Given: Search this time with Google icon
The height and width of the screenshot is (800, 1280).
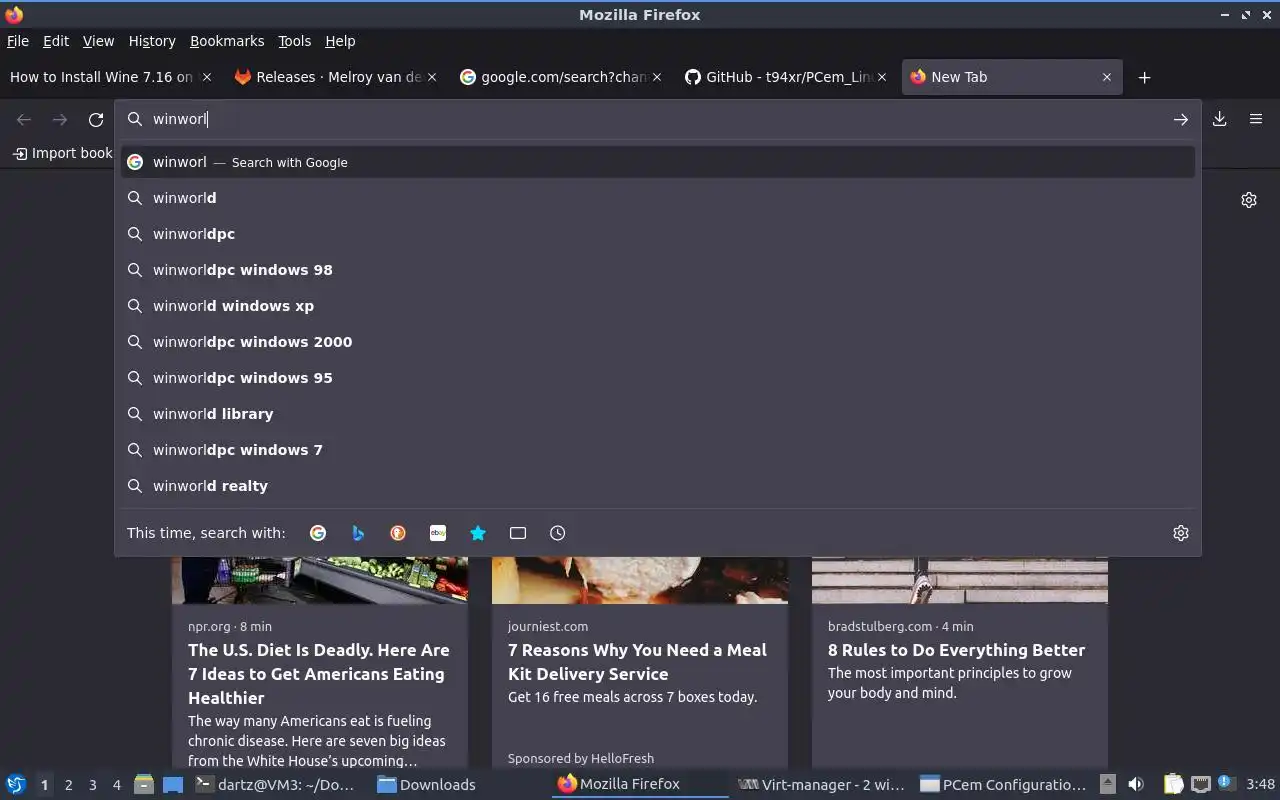Looking at the screenshot, I should pos(318,533).
